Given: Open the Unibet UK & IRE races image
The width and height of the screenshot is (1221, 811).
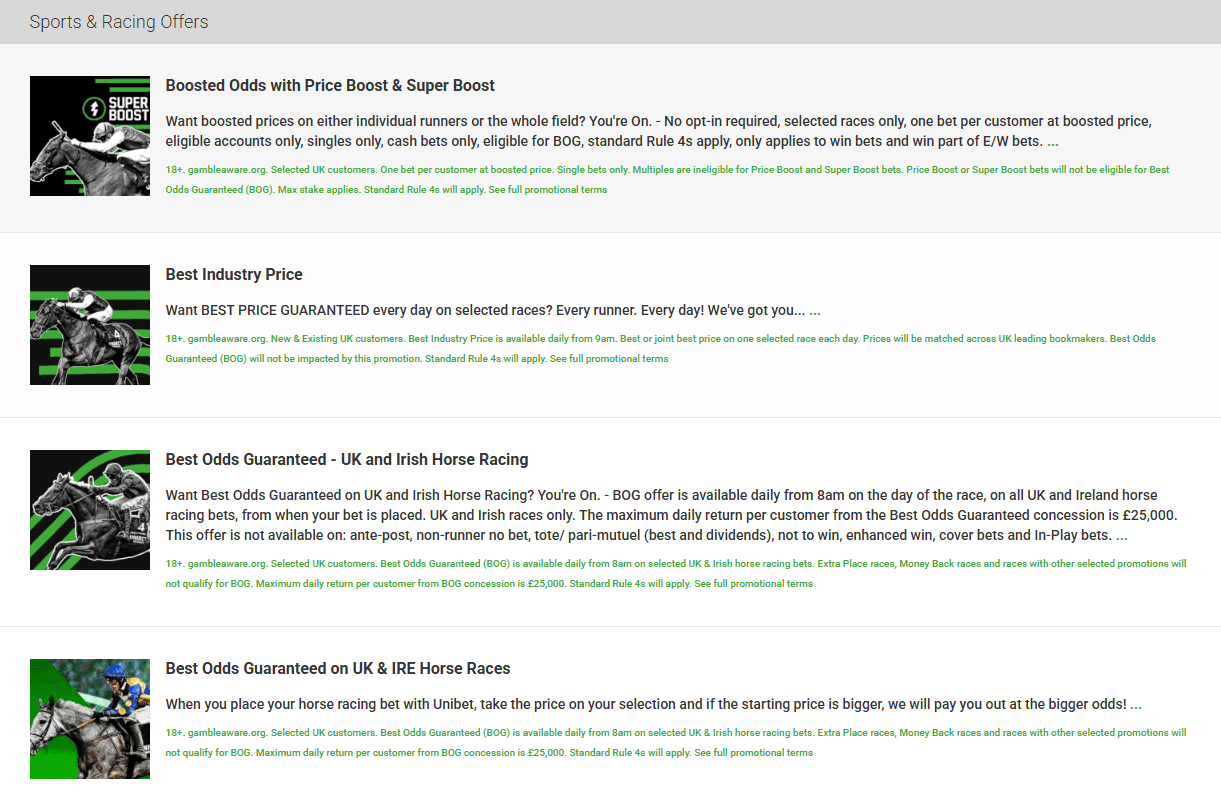Looking at the screenshot, I should click(89, 719).
